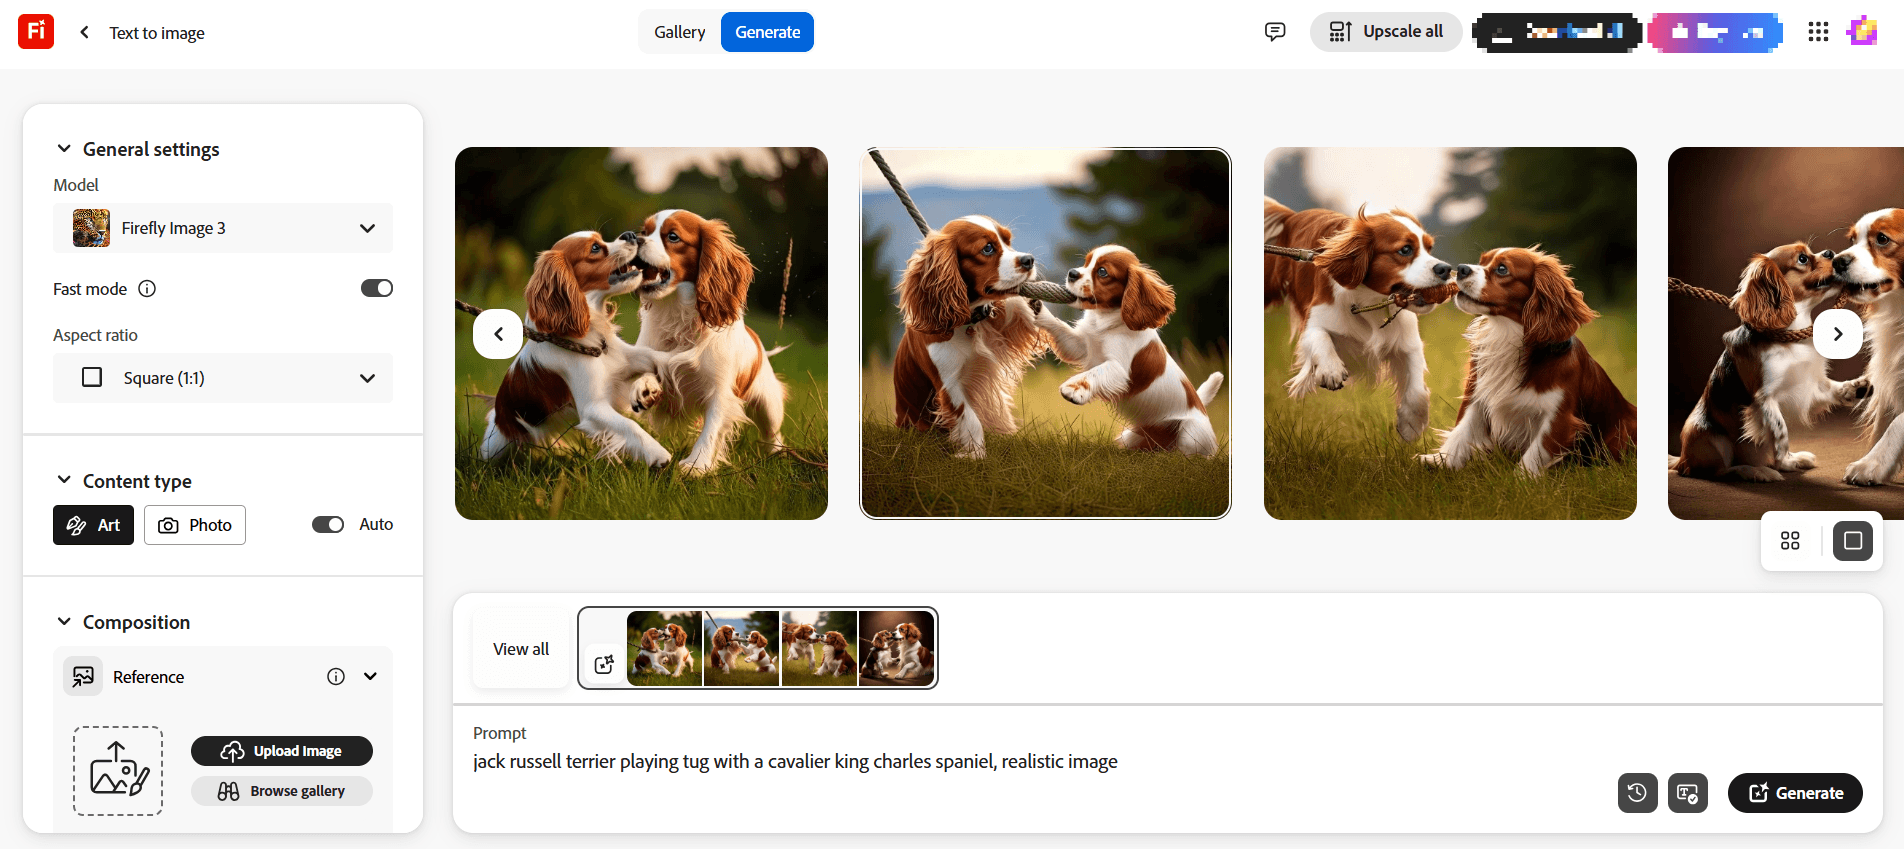The width and height of the screenshot is (1904, 849).
Task: Click the dashed upload image placeholder
Action: tap(118, 771)
